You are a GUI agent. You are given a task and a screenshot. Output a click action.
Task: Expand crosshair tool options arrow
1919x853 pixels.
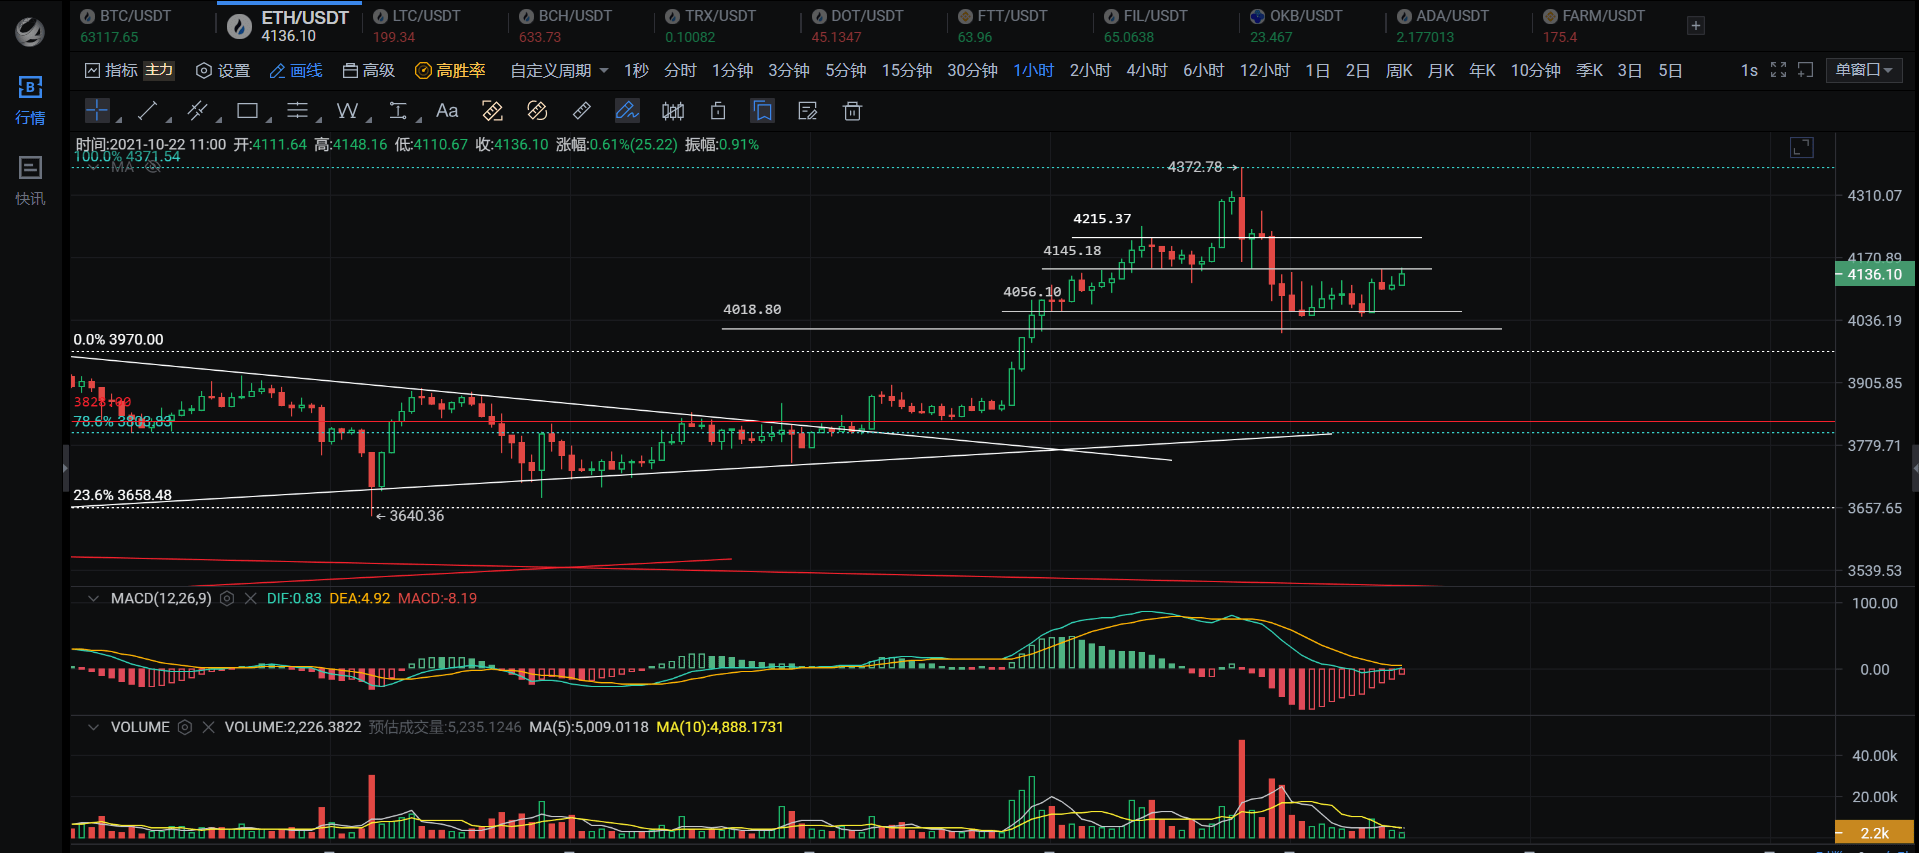click(x=119, y=119)
